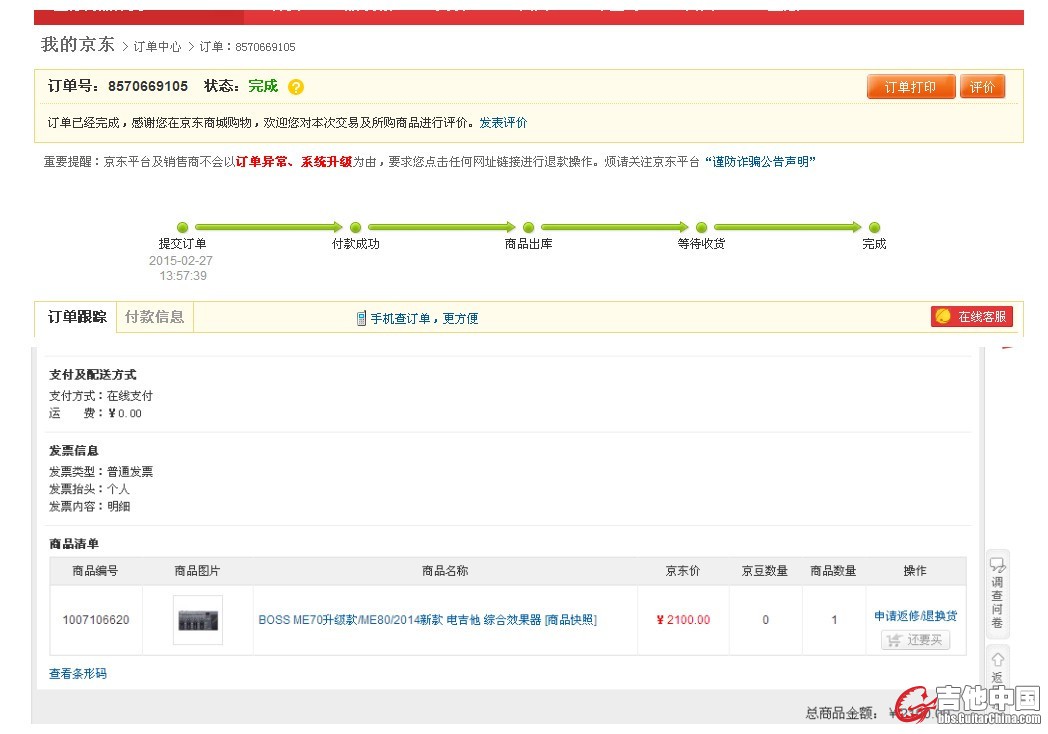Go to 订单中心 in the breadcrumb

pyautogui.click(x=157, y=47)
